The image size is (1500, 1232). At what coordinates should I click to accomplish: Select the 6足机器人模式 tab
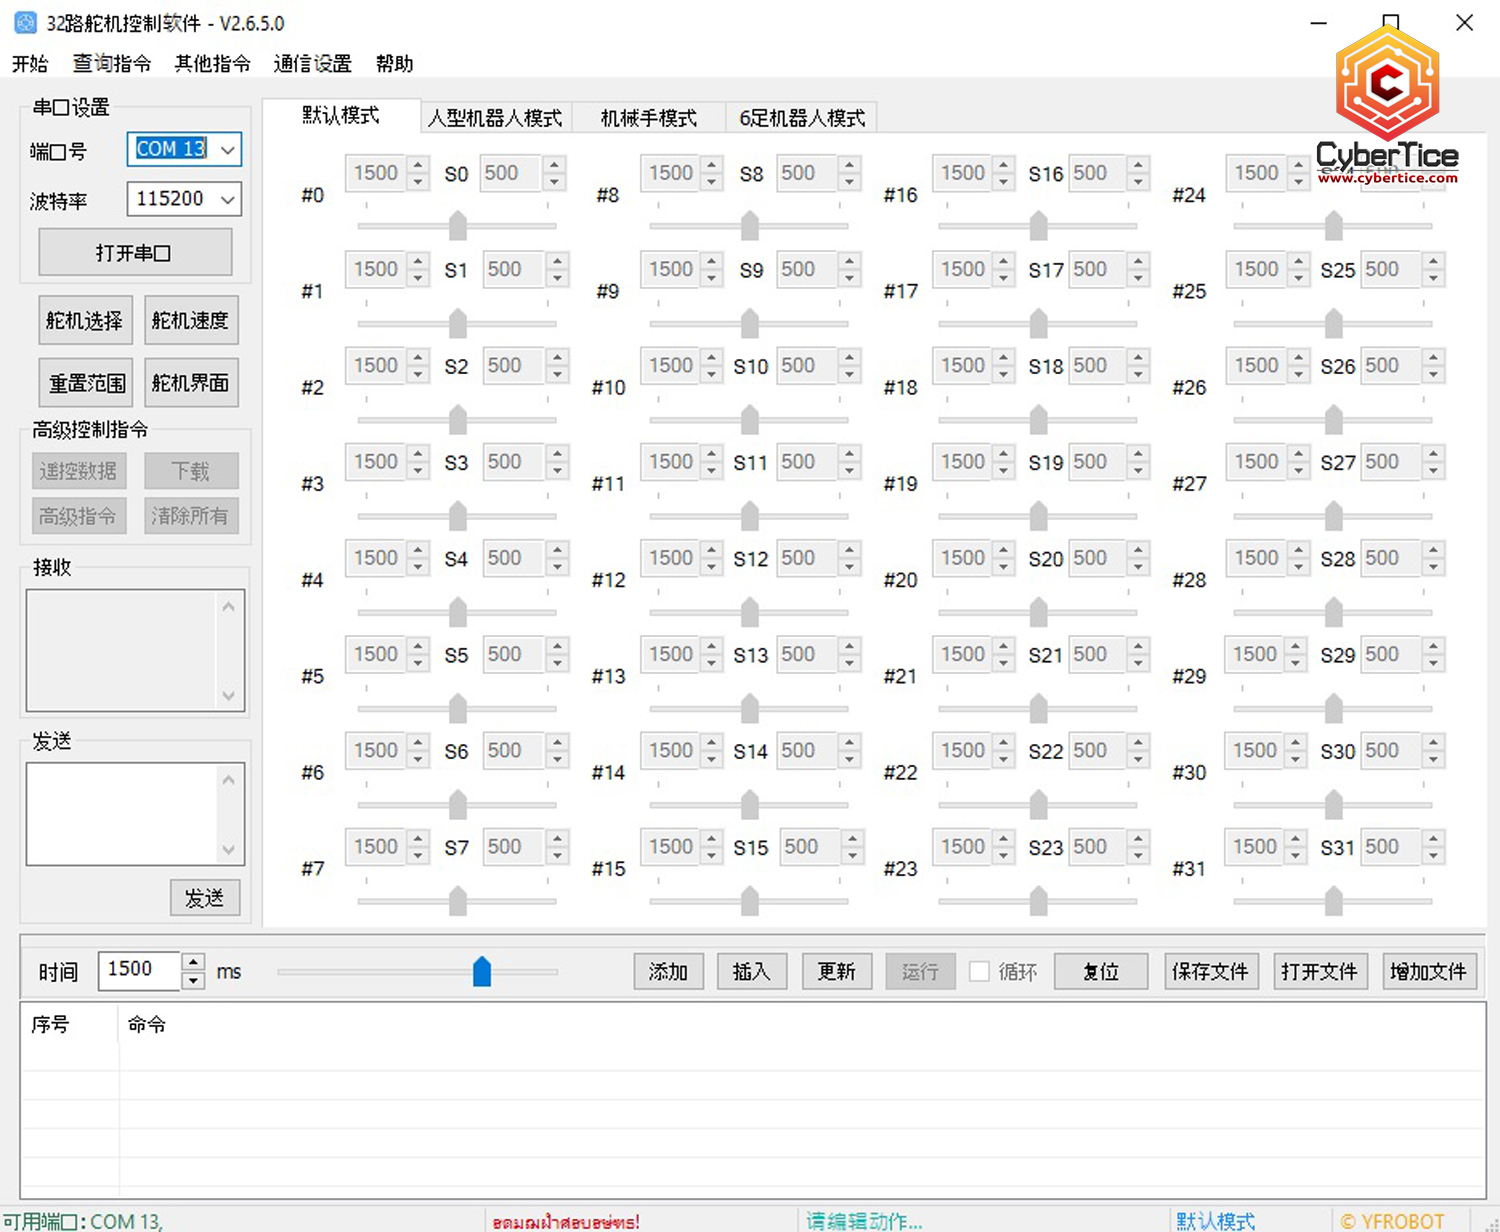[802, 118]
